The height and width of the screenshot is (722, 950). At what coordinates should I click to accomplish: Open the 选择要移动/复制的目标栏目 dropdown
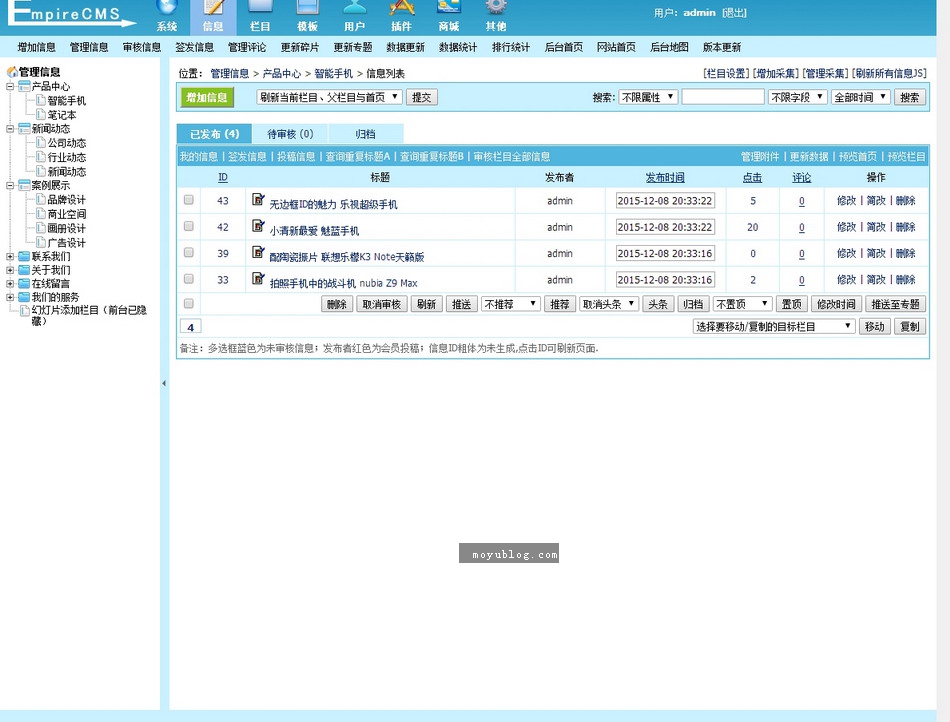774,326
